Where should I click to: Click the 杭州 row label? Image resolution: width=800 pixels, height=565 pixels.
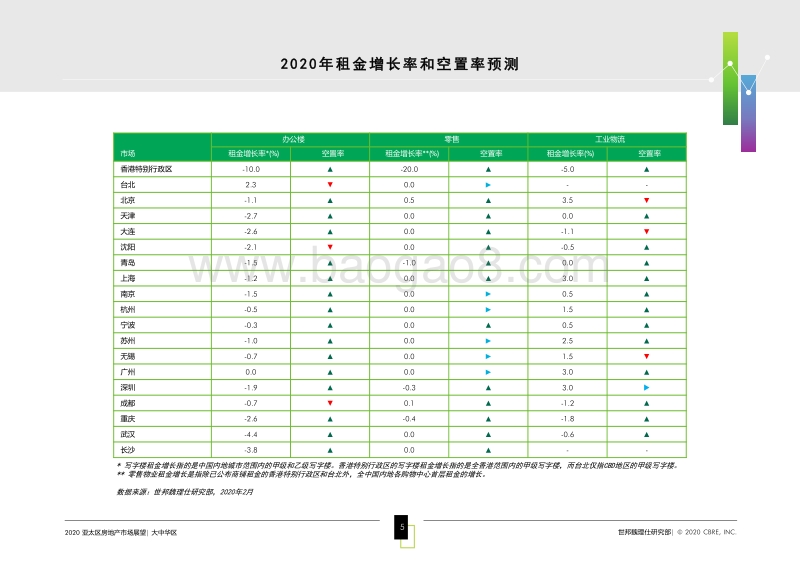(x=128, y=310)
